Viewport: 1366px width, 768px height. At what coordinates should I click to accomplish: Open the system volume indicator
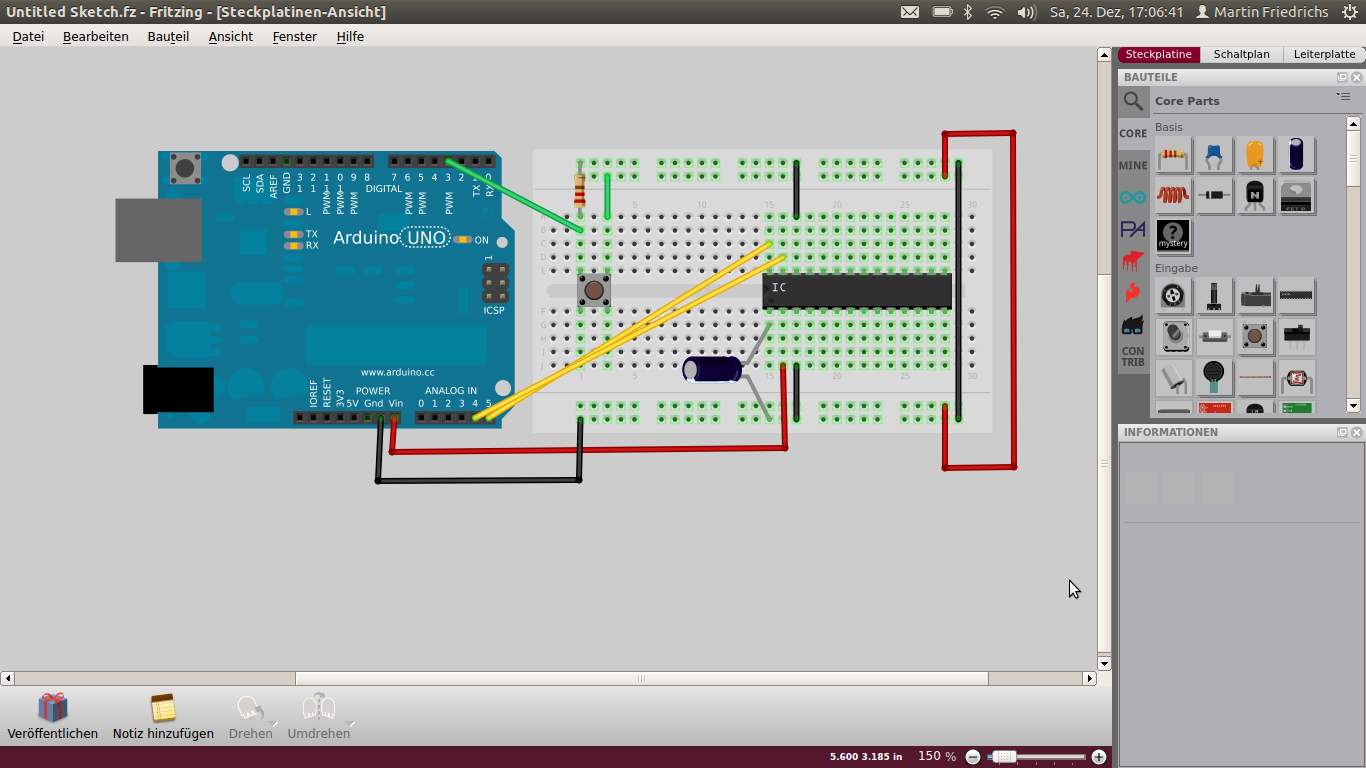click(1026, 12)
